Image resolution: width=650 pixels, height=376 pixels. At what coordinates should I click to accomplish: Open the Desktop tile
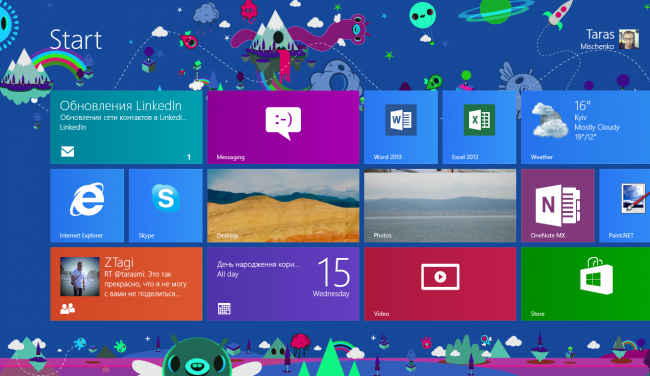283,206
